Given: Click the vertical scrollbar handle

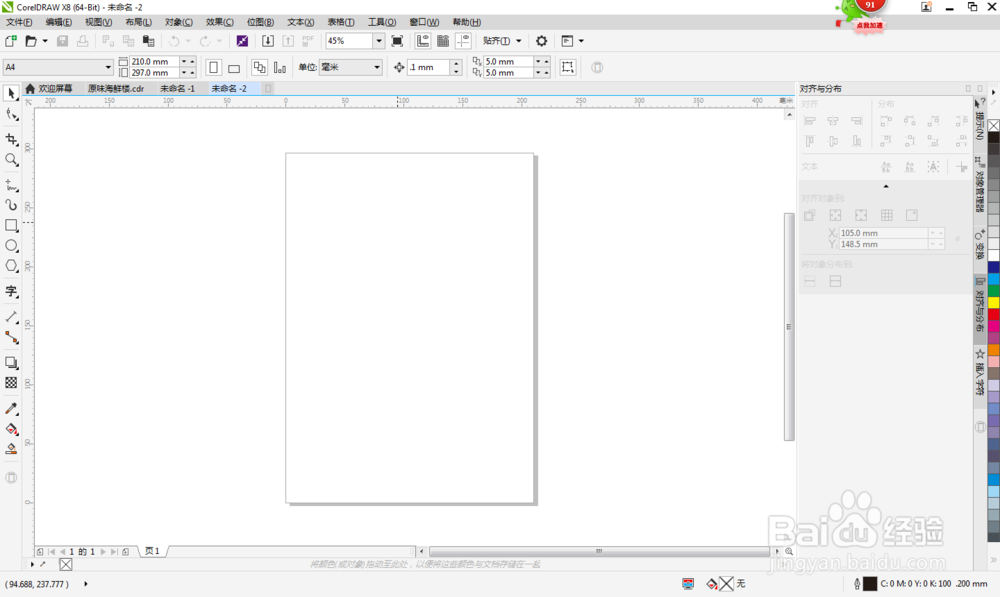Looking at the screenshot, I should [x=789, y=327].
